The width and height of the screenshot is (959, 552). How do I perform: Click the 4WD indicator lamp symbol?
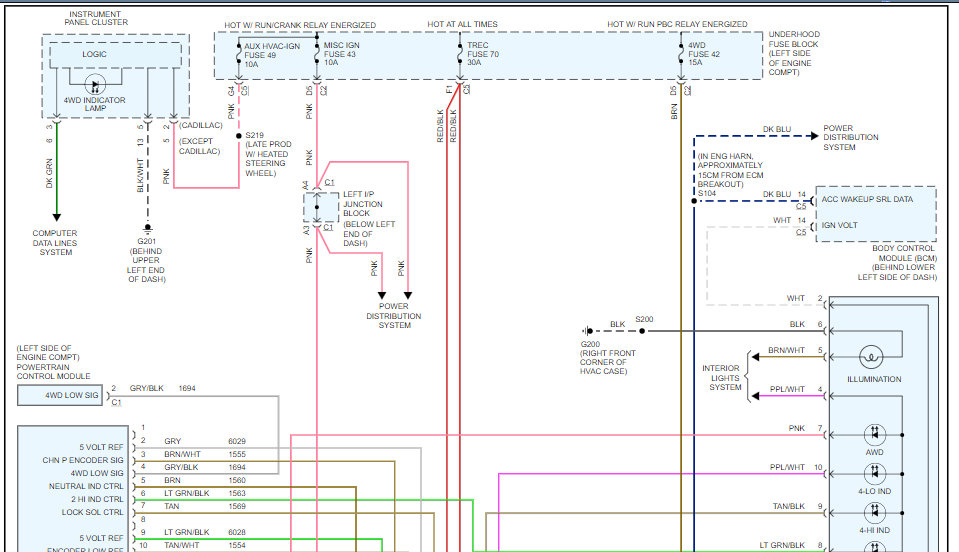coord(95,86)
